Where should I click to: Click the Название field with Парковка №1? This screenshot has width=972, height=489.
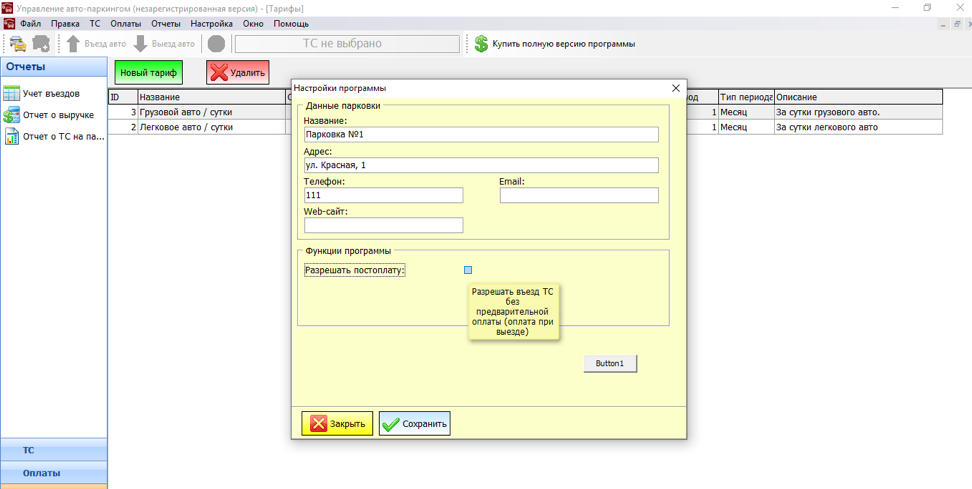point(481,134)
